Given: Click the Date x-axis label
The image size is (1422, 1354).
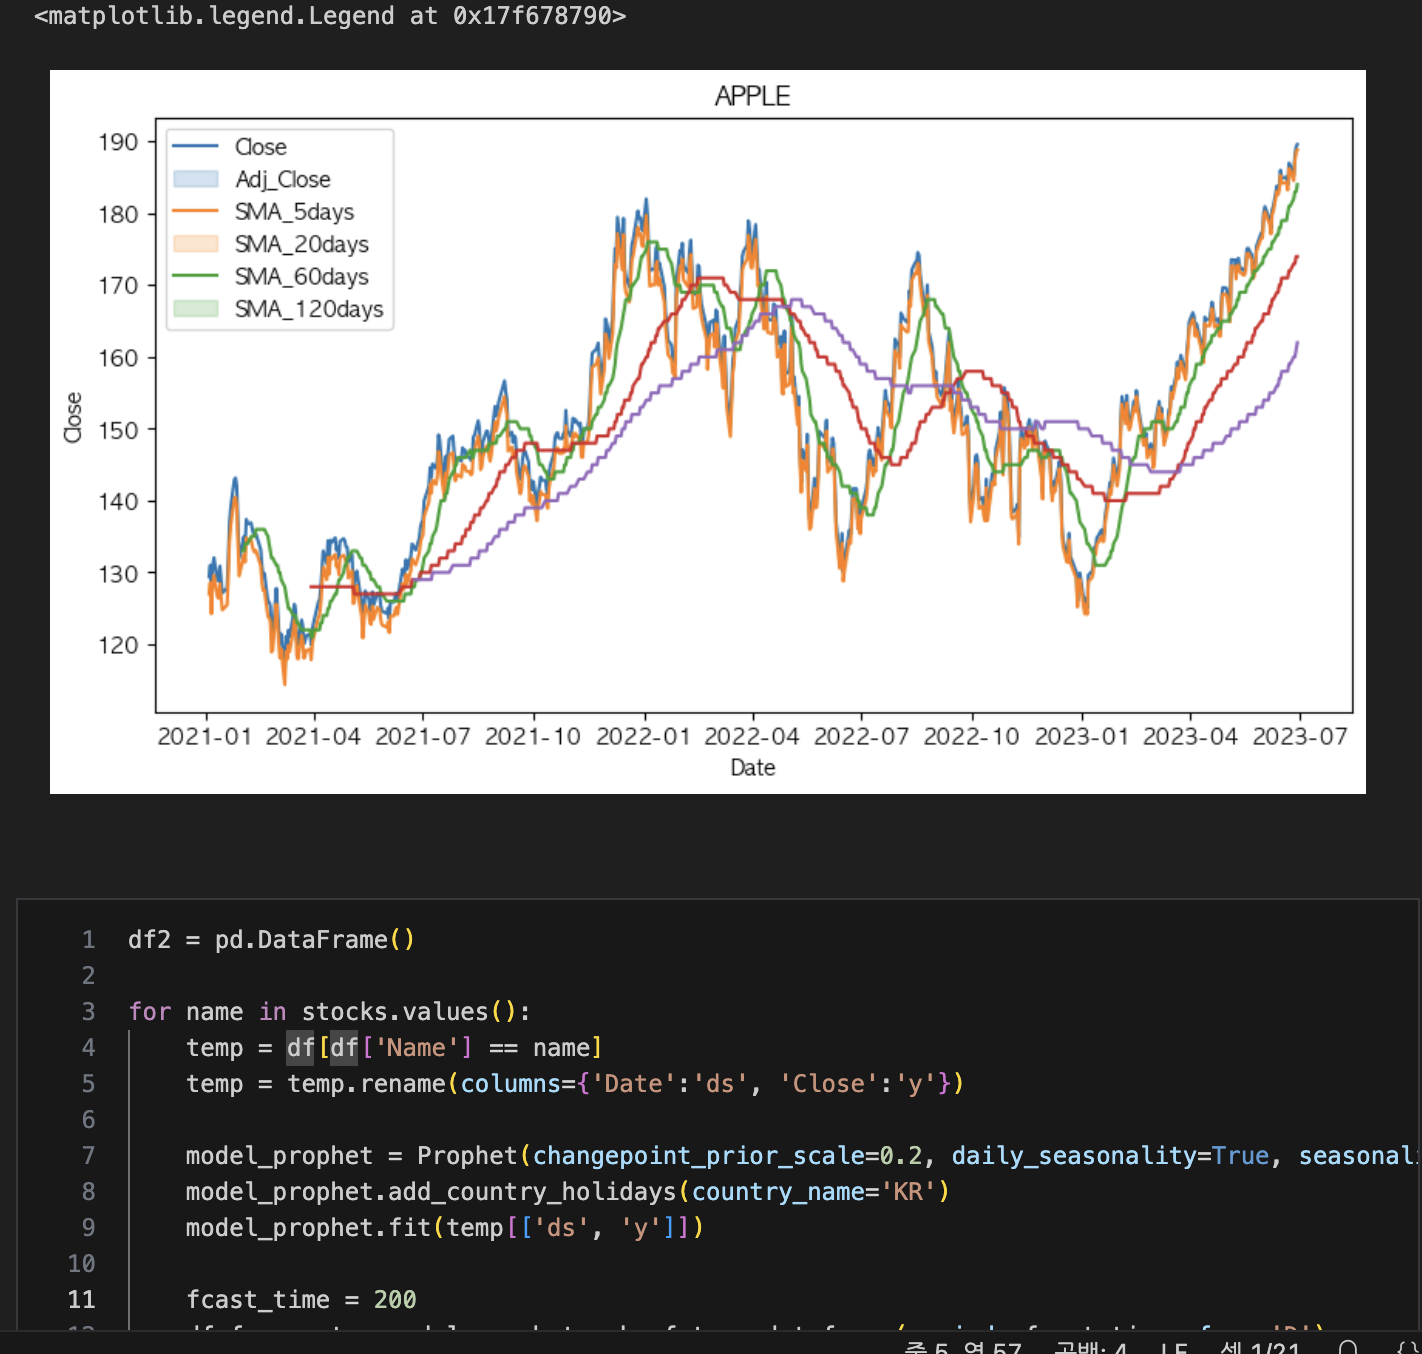Looking at the screenshot, I should [x=753, y=767].
